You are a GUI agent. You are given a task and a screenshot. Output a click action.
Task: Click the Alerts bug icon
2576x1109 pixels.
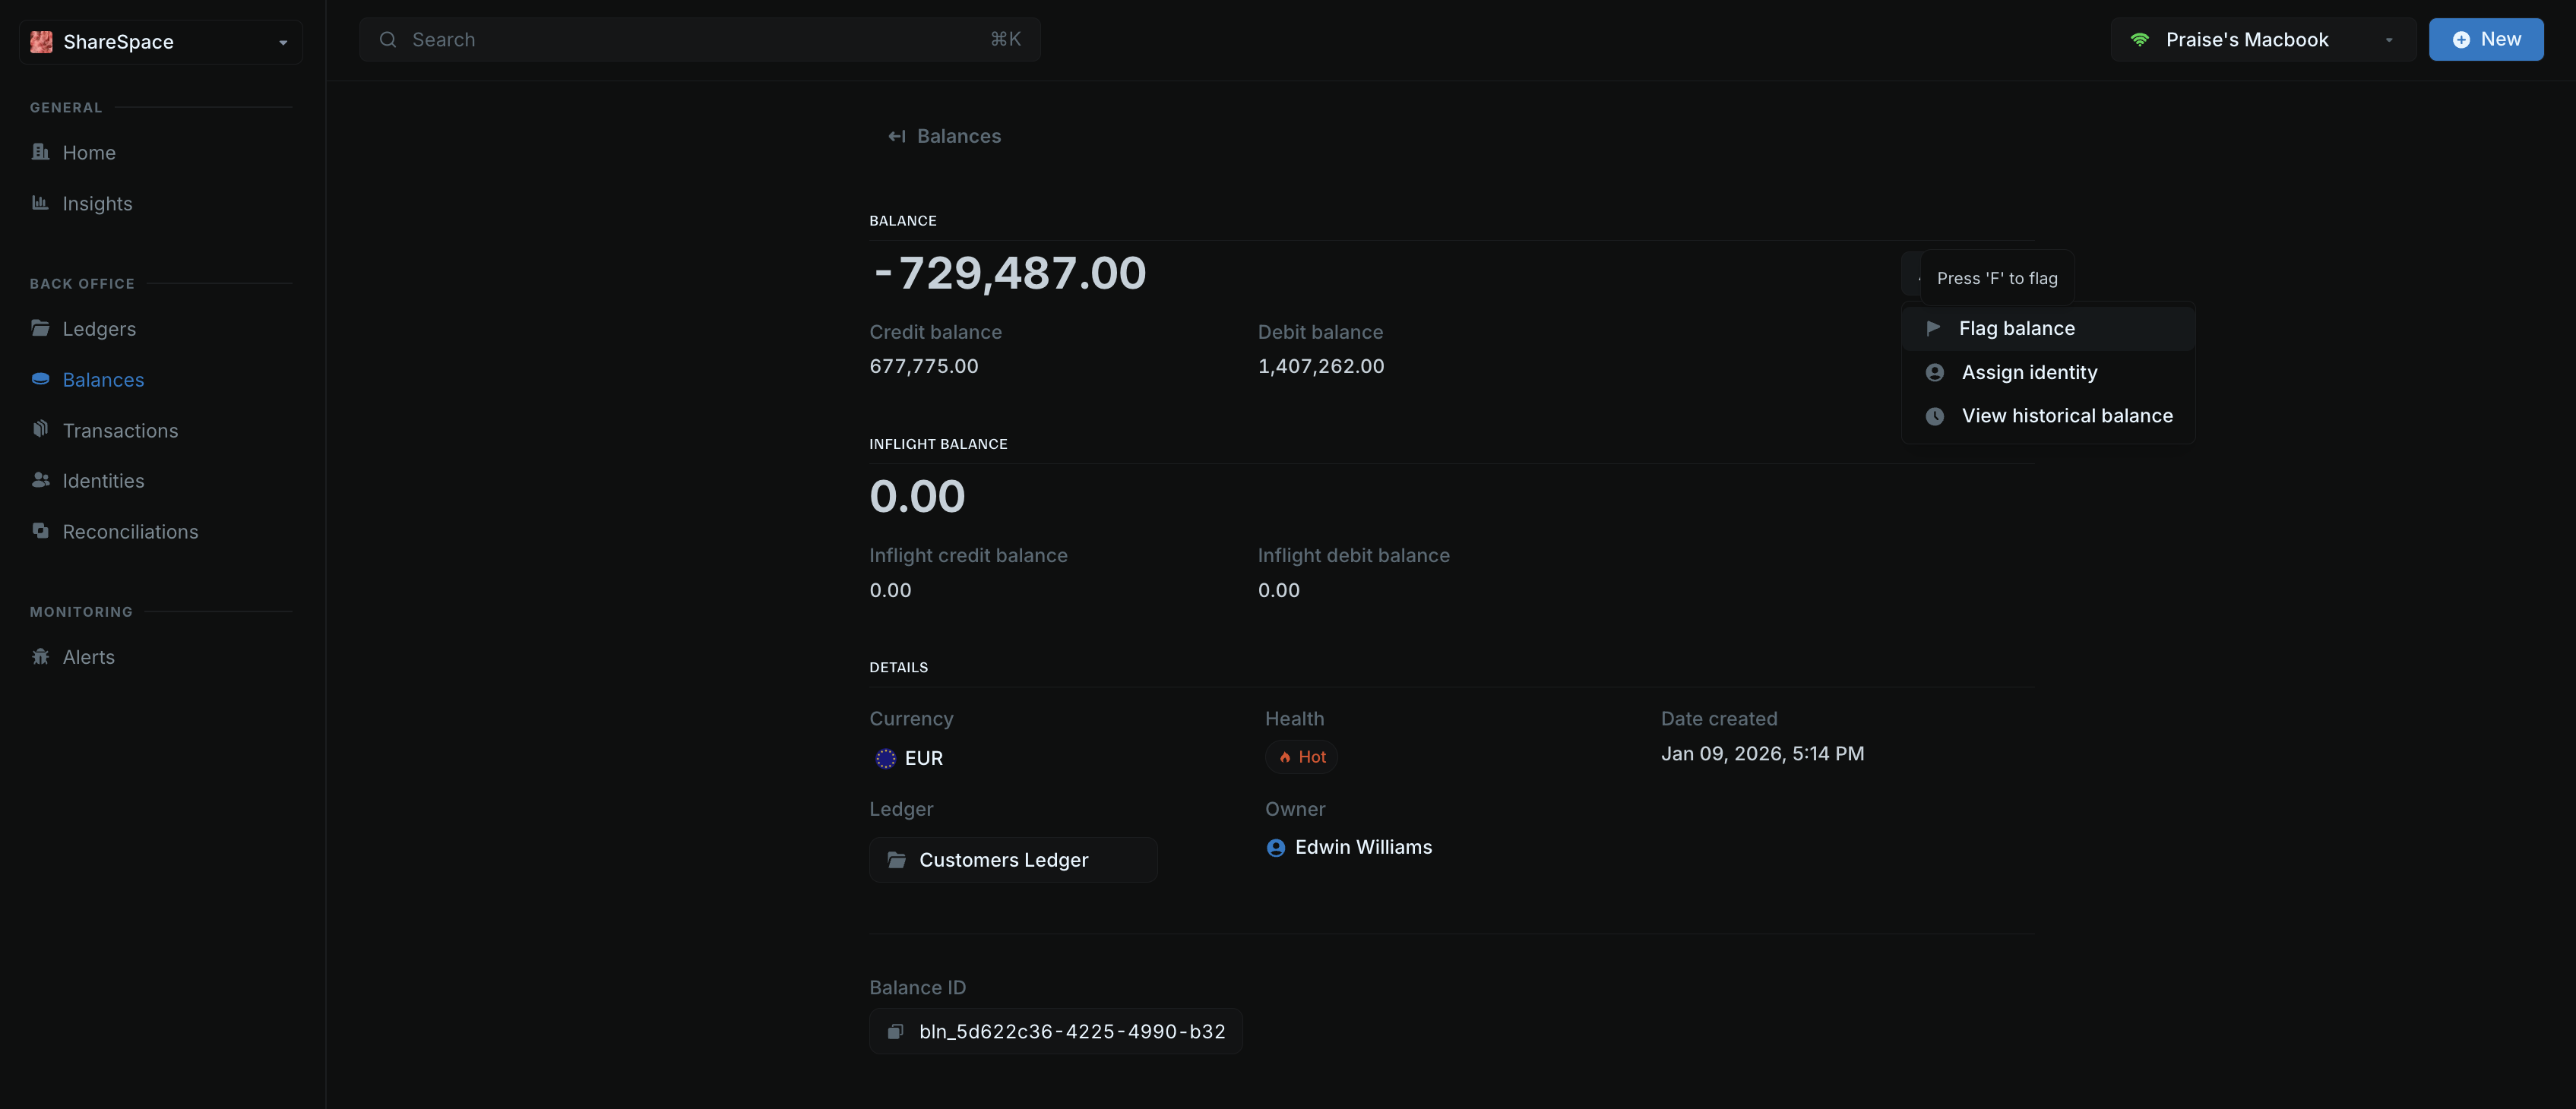(x=40, y=657)
